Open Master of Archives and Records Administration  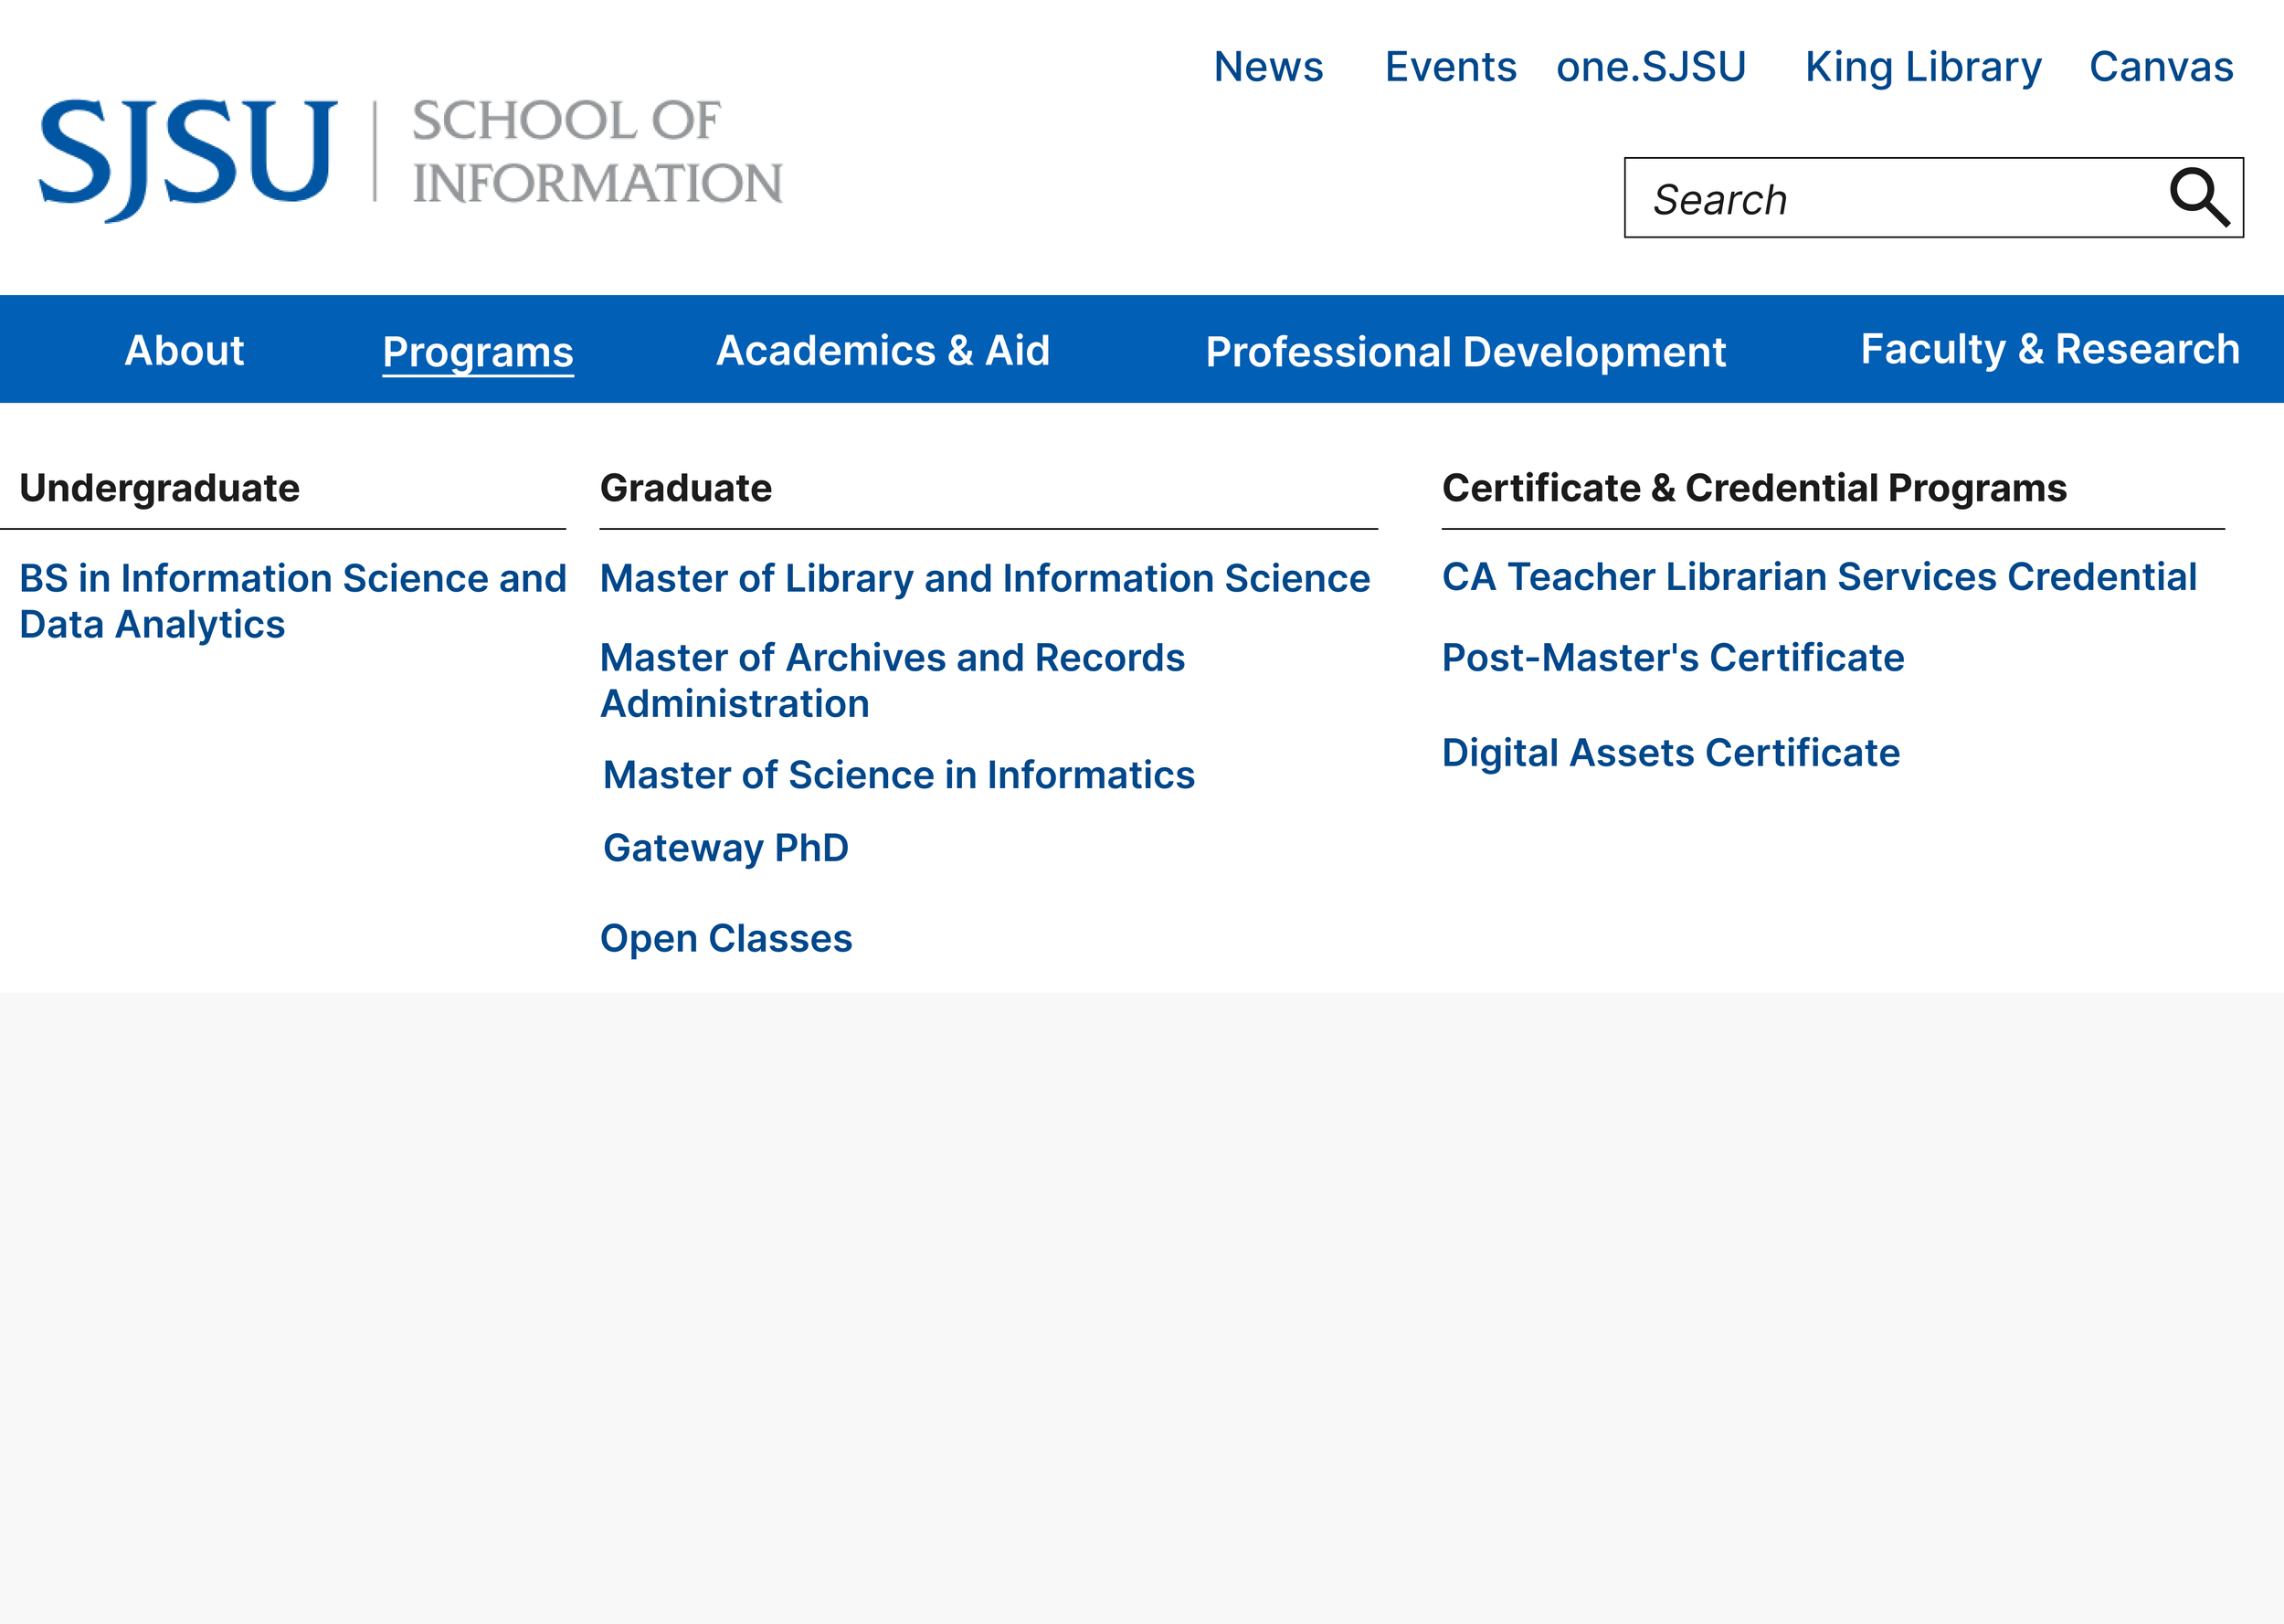[893, 681]
